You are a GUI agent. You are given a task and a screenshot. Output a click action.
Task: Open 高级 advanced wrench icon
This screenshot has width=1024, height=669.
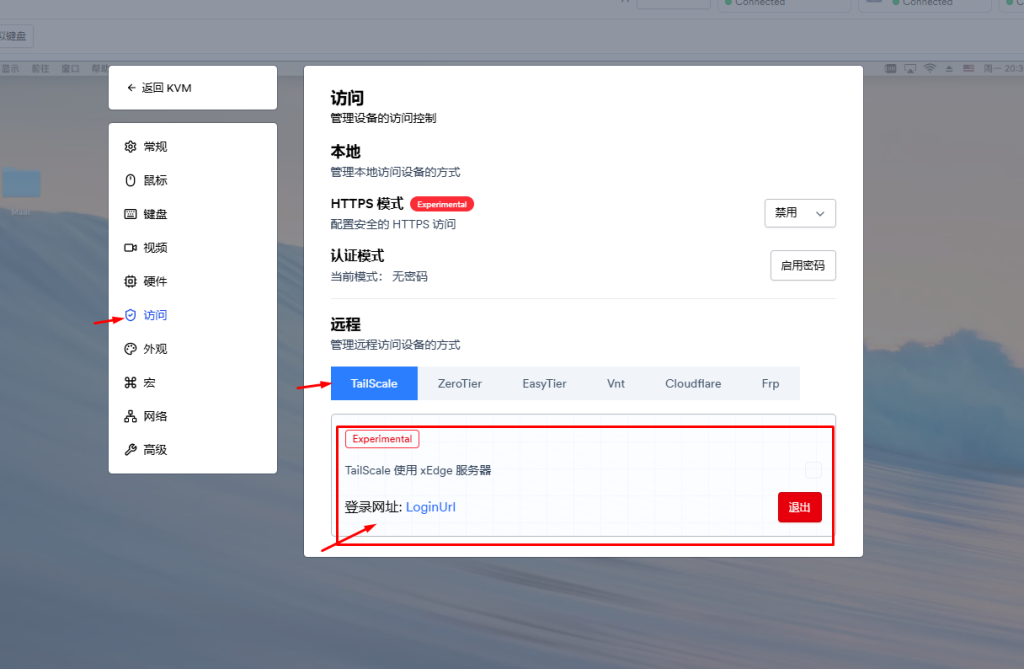click(x=130, y=450)
